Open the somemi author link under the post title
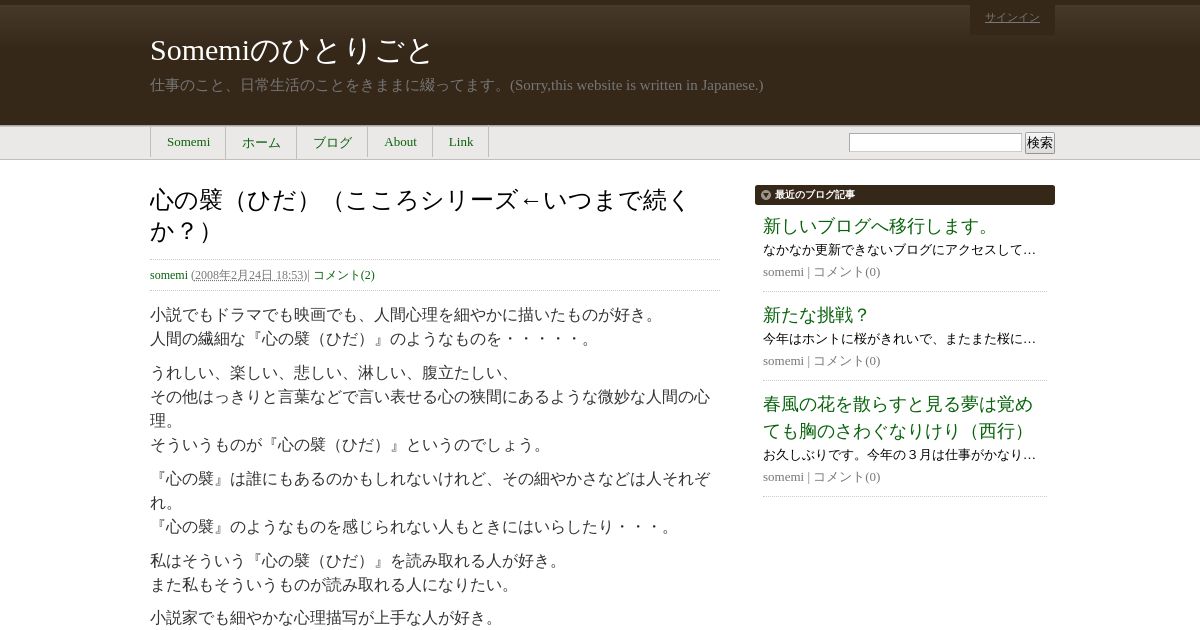 [169, 275]
